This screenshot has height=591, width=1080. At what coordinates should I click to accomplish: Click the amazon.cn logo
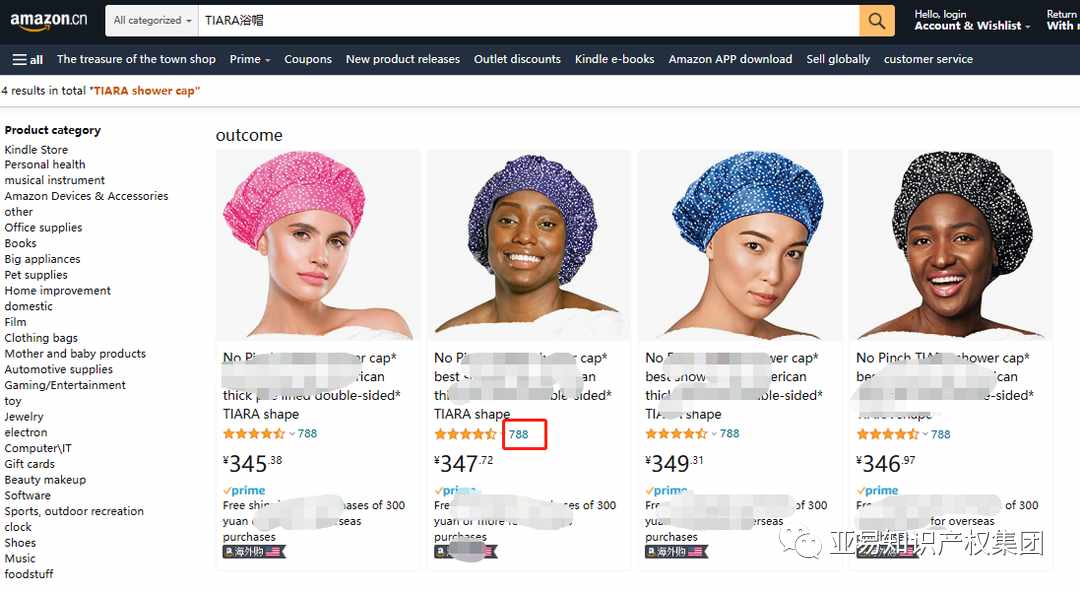(x=48, y=21)
